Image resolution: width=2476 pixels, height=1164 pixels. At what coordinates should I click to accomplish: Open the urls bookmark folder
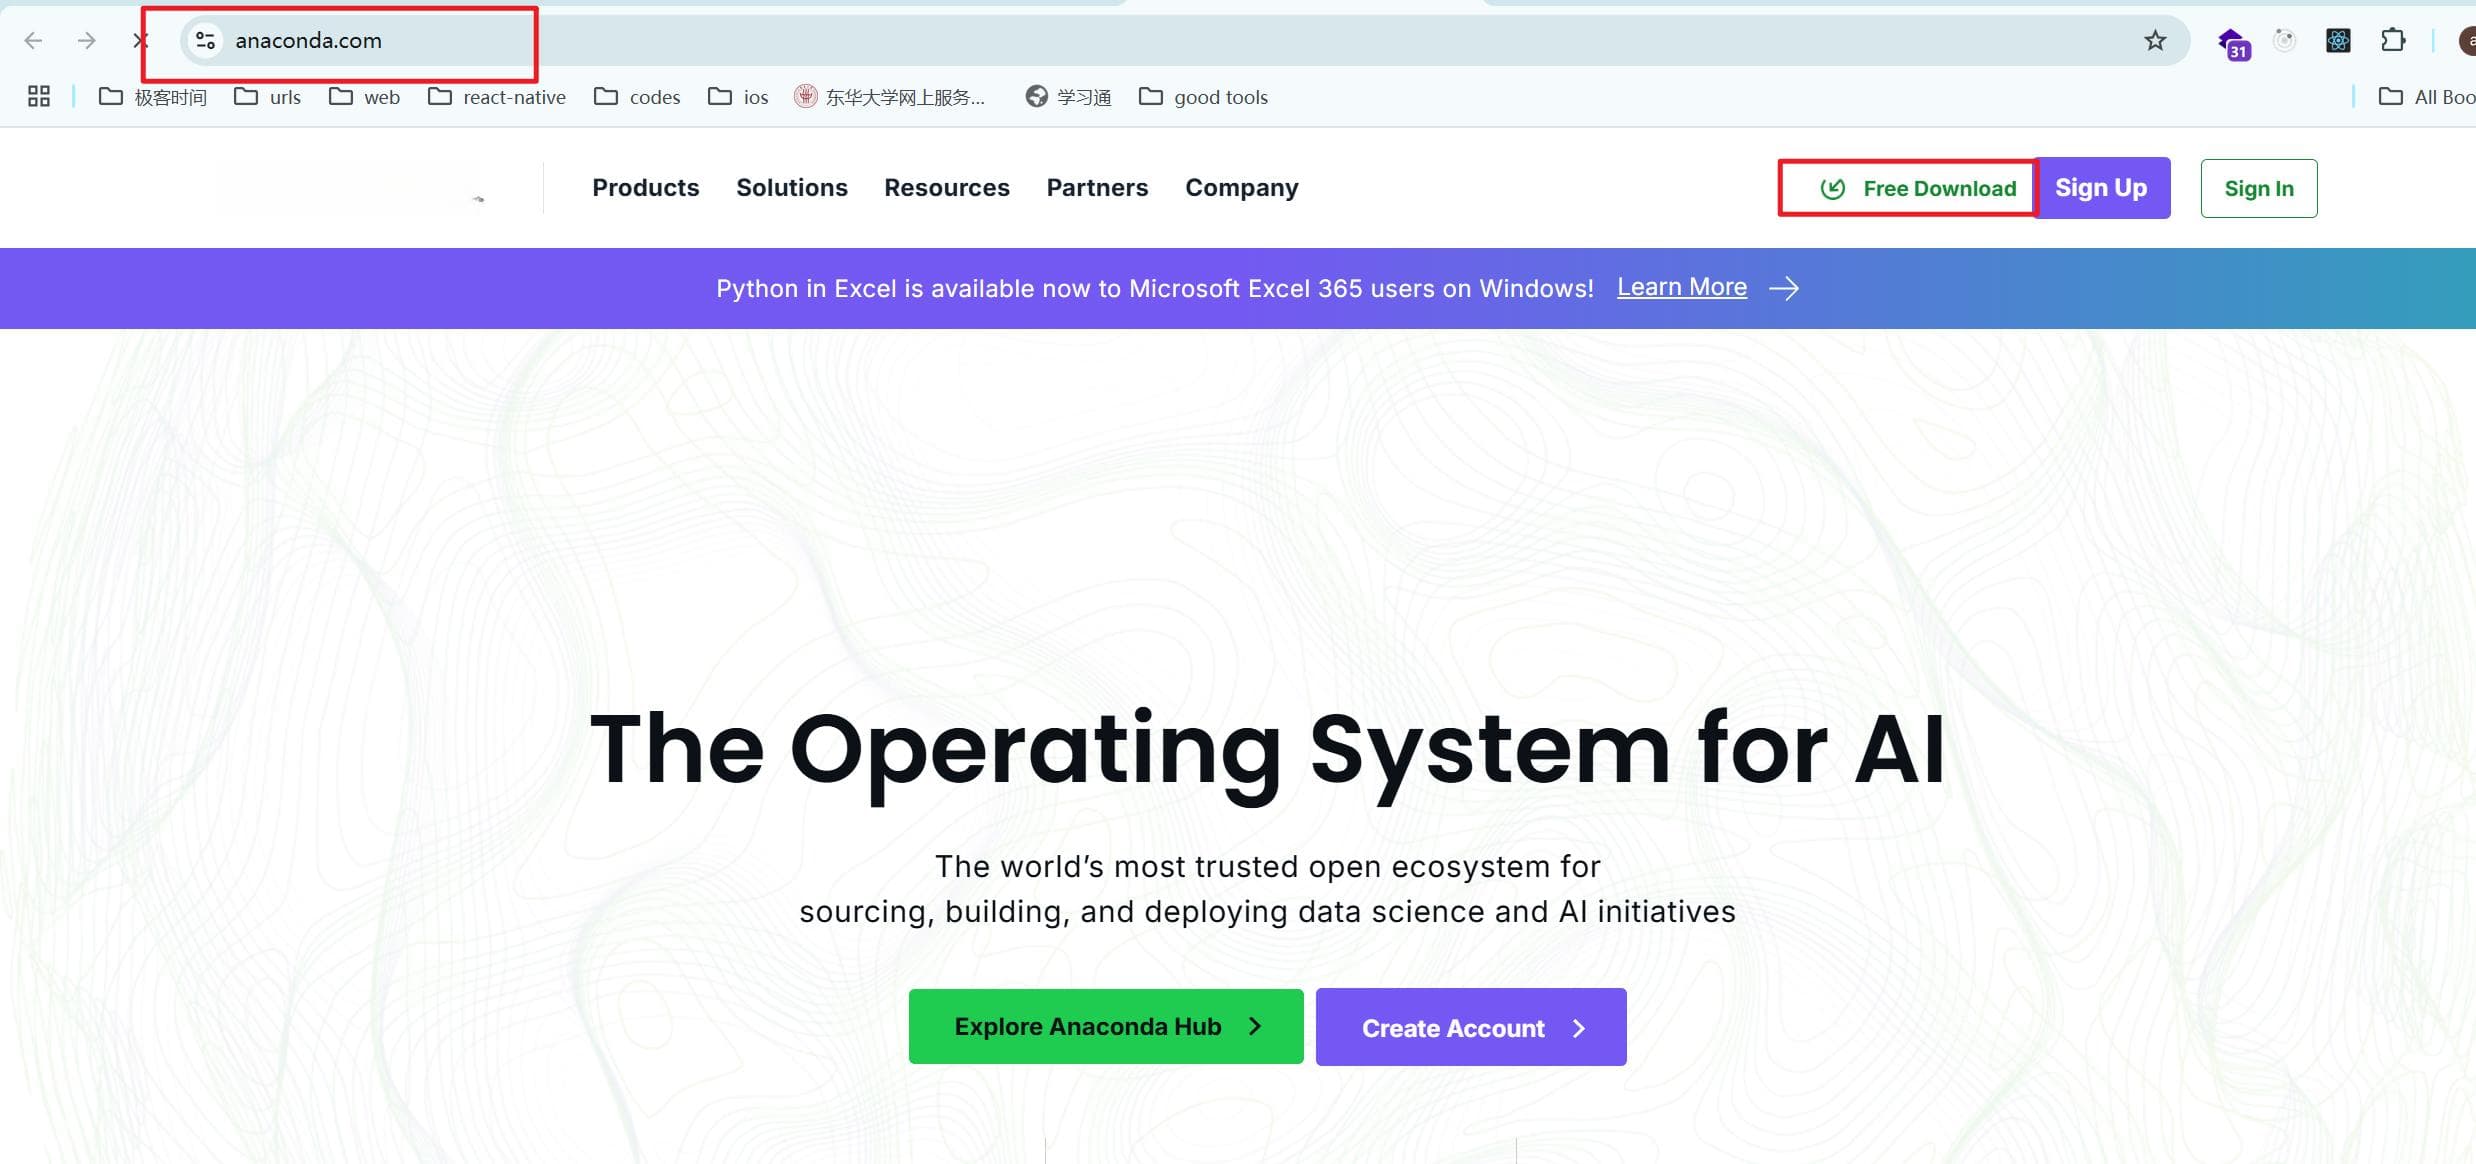click(267, 96)
